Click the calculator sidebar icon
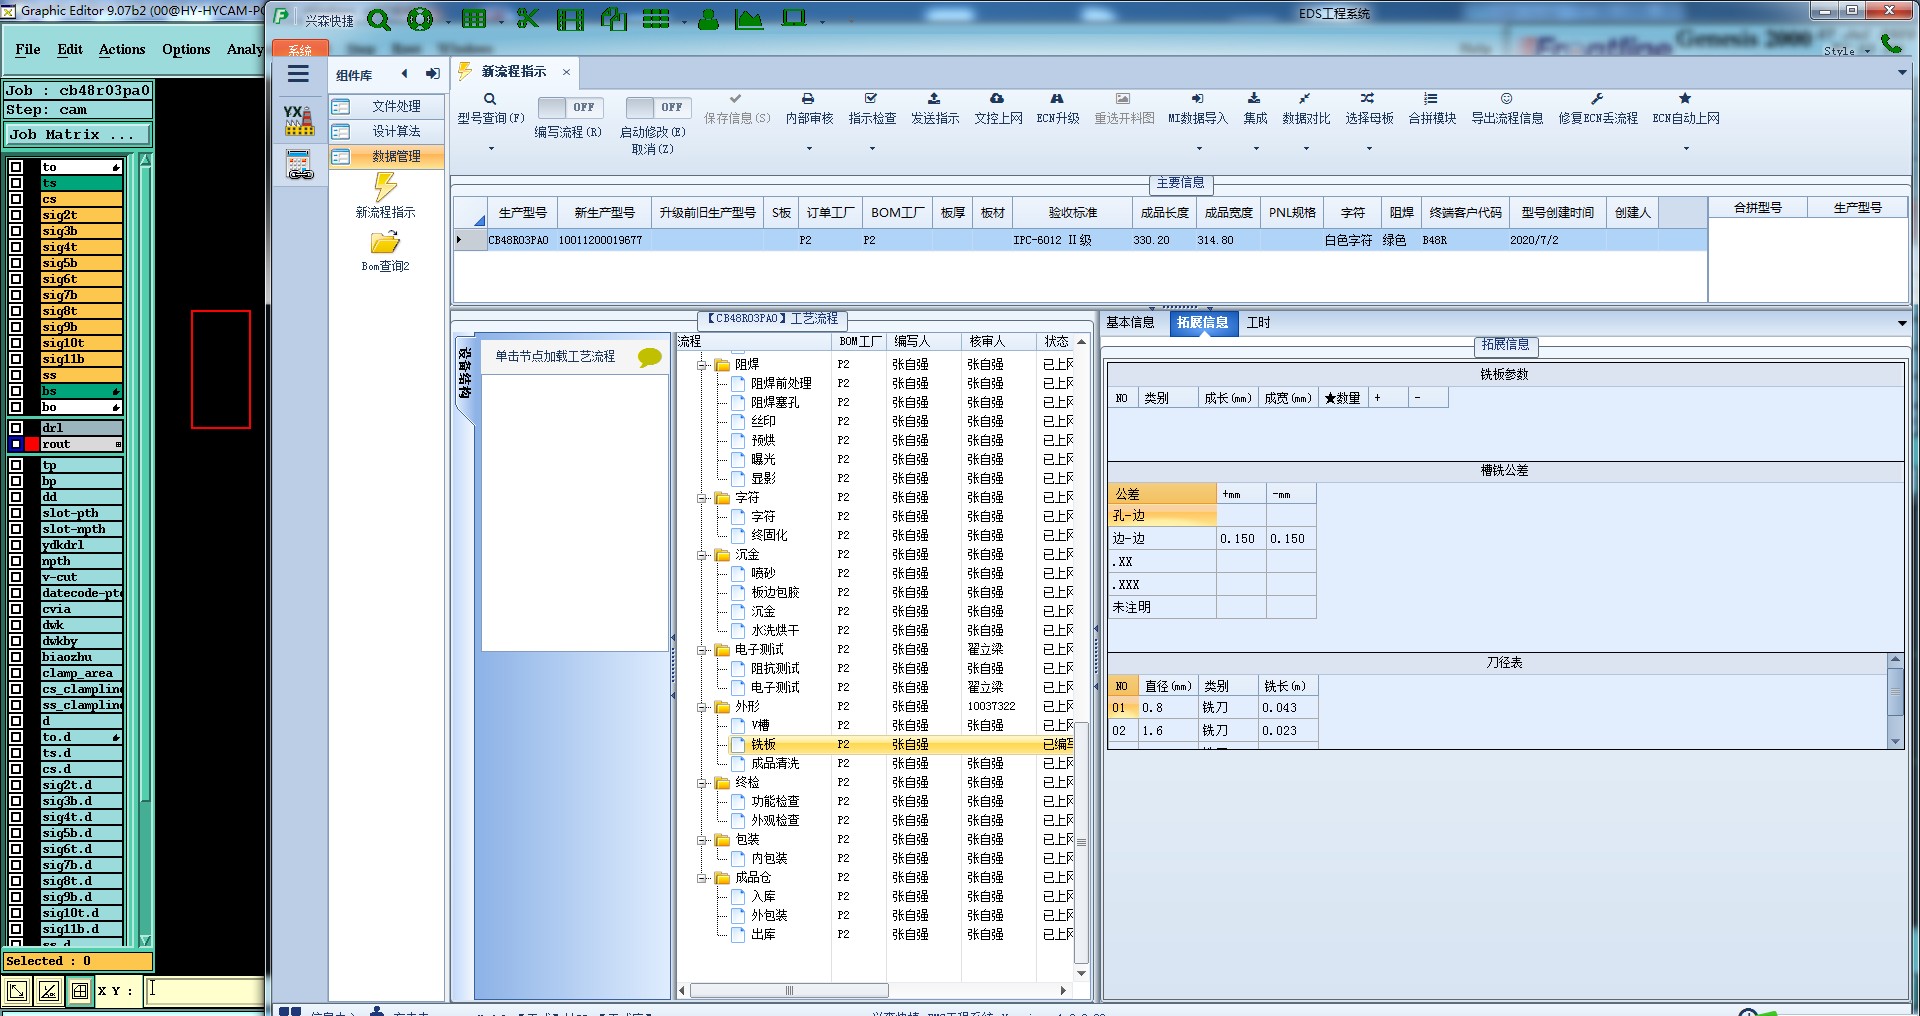The height and width of the screenshot is (1016, 1920). point(299,165)
